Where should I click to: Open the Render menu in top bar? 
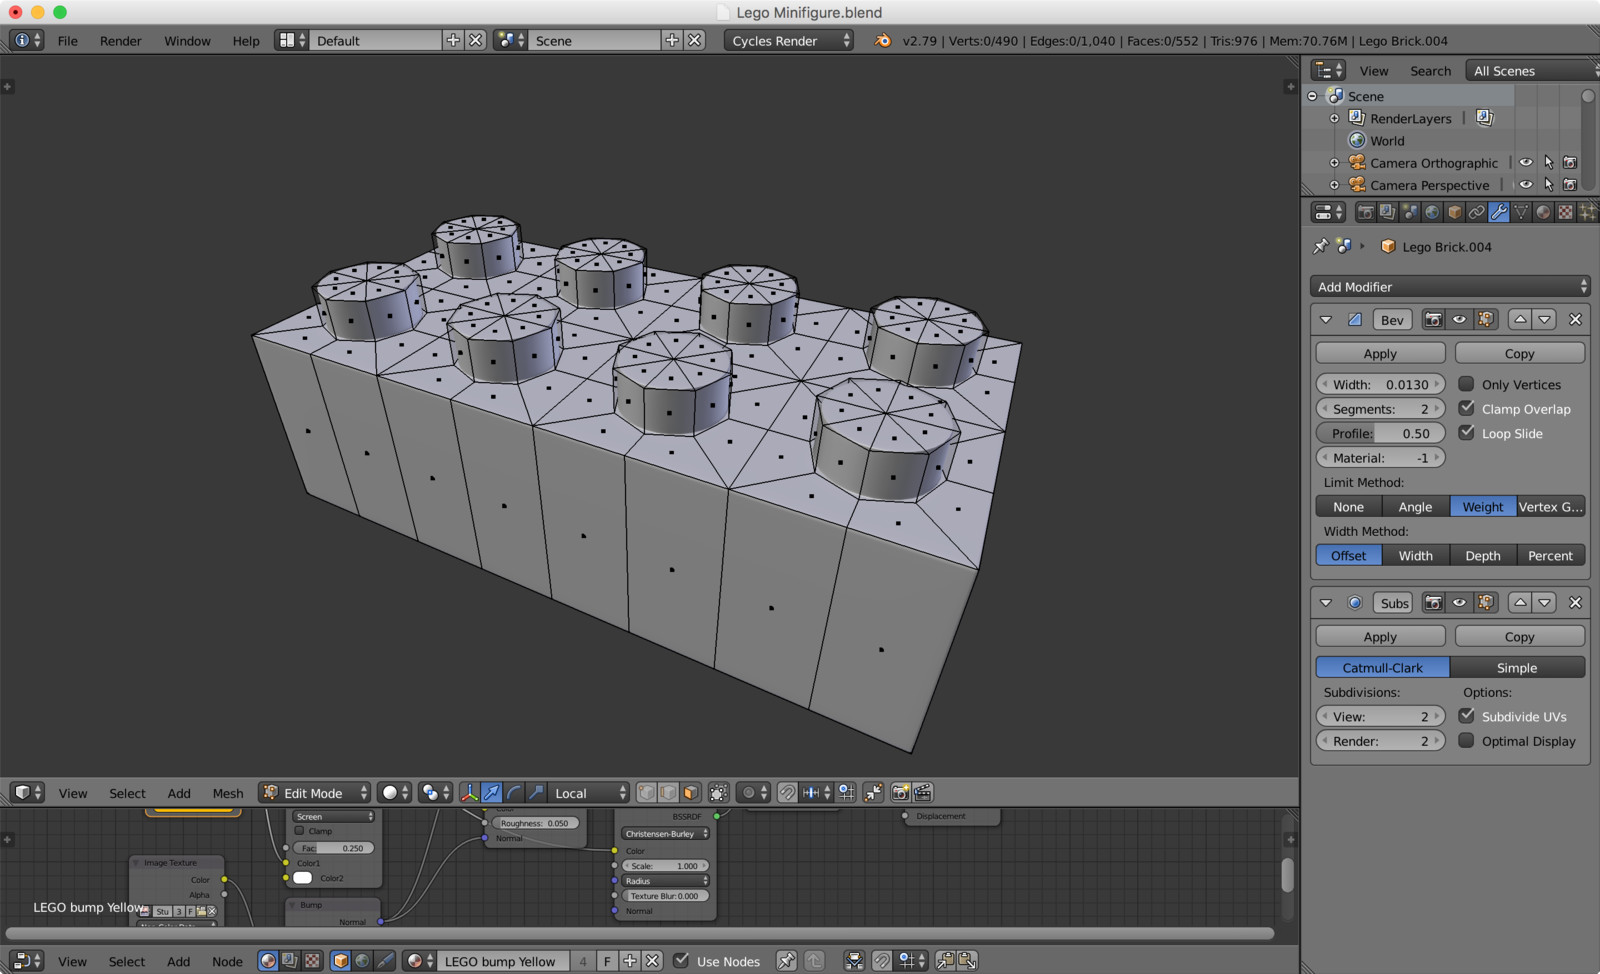121,41
